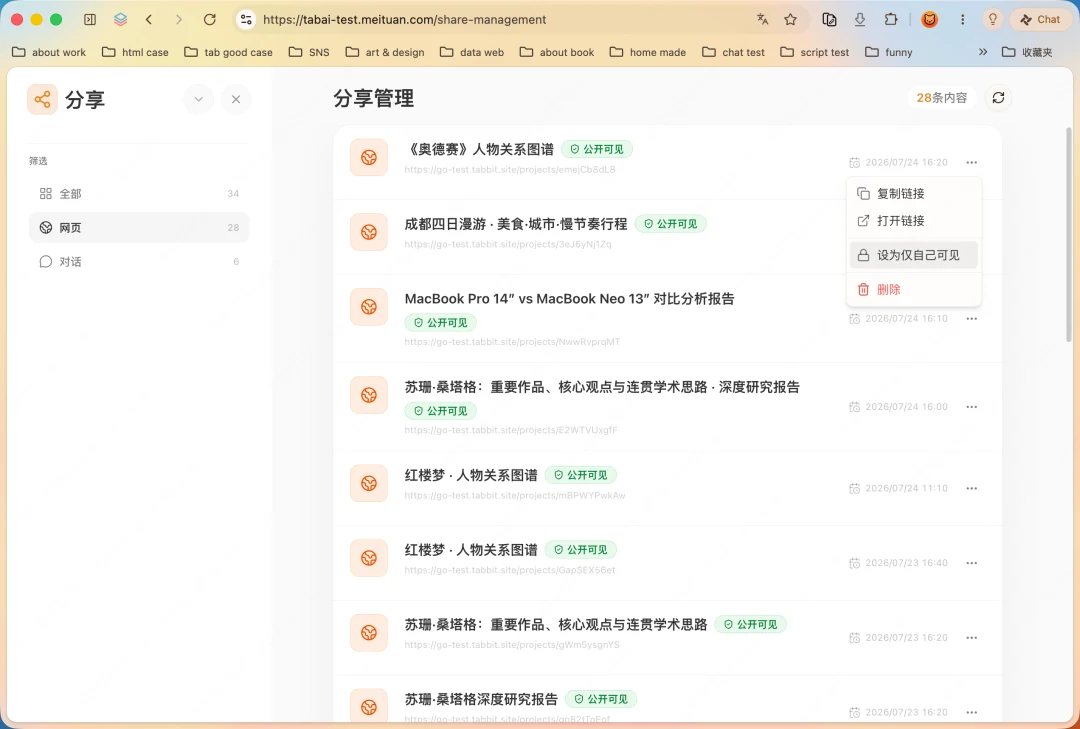
Task: Select the 全部 filter
Action: coord(139,194)
